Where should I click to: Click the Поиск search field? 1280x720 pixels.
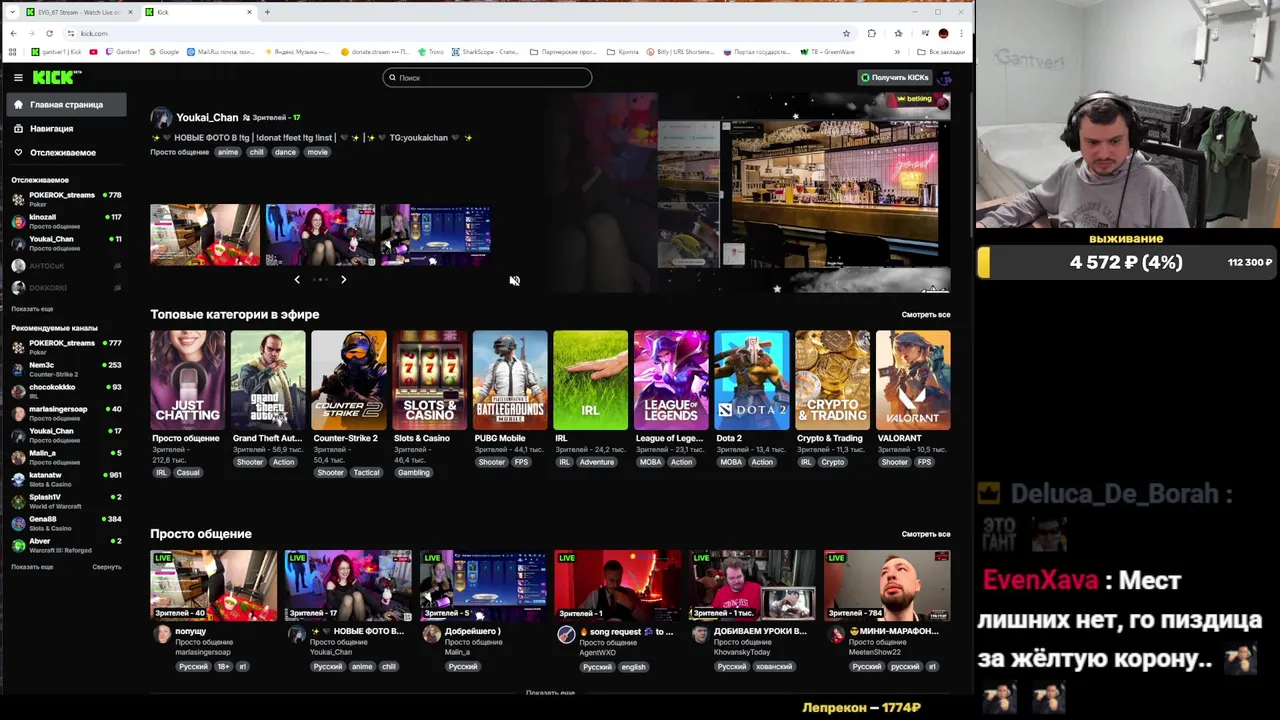click(487, 77)
